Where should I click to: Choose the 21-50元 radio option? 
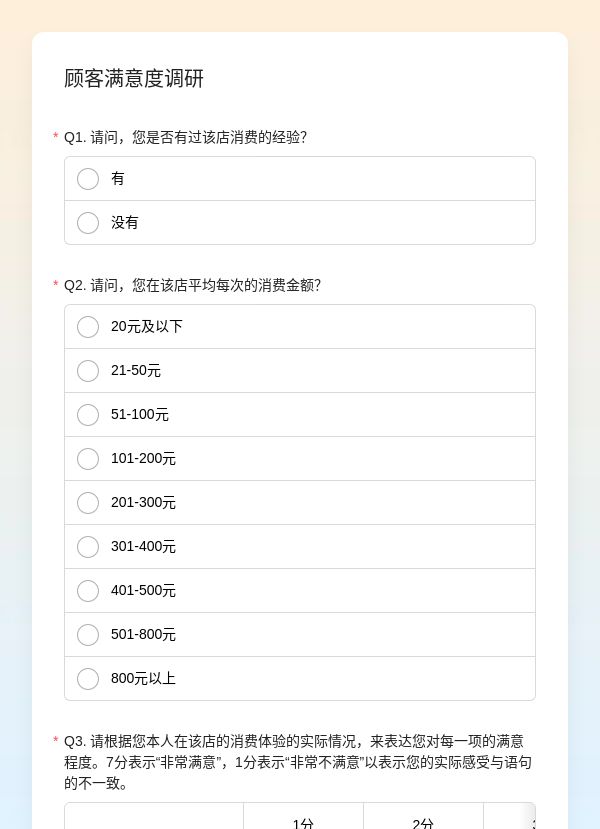[88, 371]
